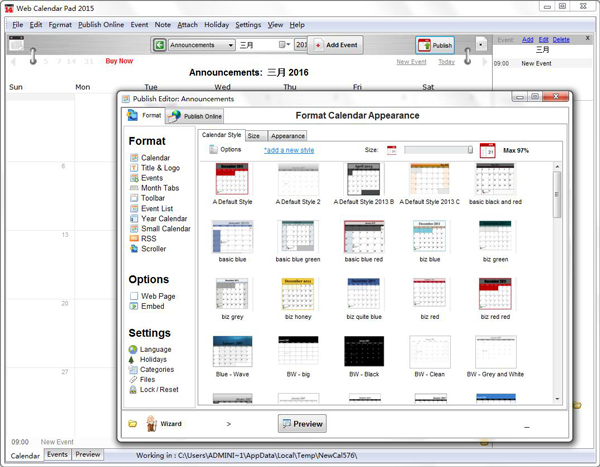This screenshot has width=600, height=467.
Task: Go to next month arrow
Action: pyautogui.click(x=485, y=61)
